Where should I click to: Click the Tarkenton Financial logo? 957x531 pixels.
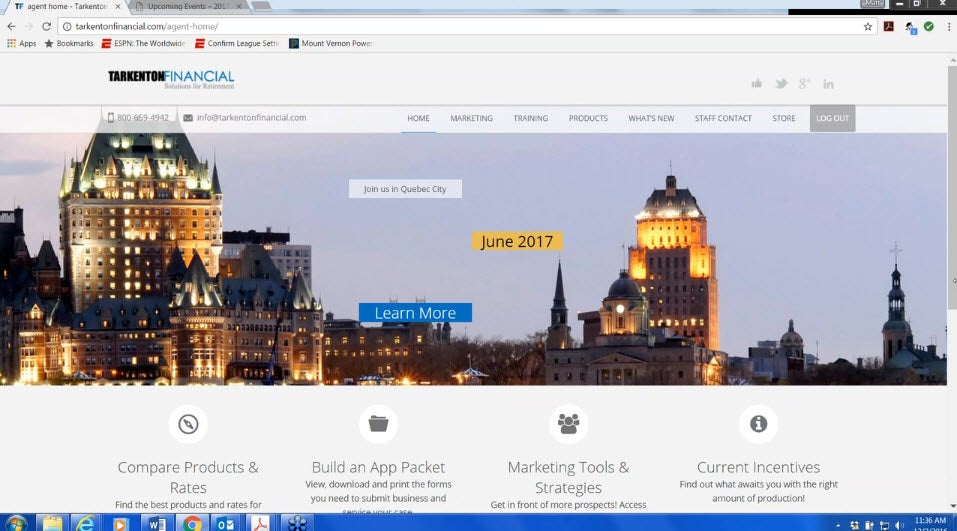coord(171,79)
